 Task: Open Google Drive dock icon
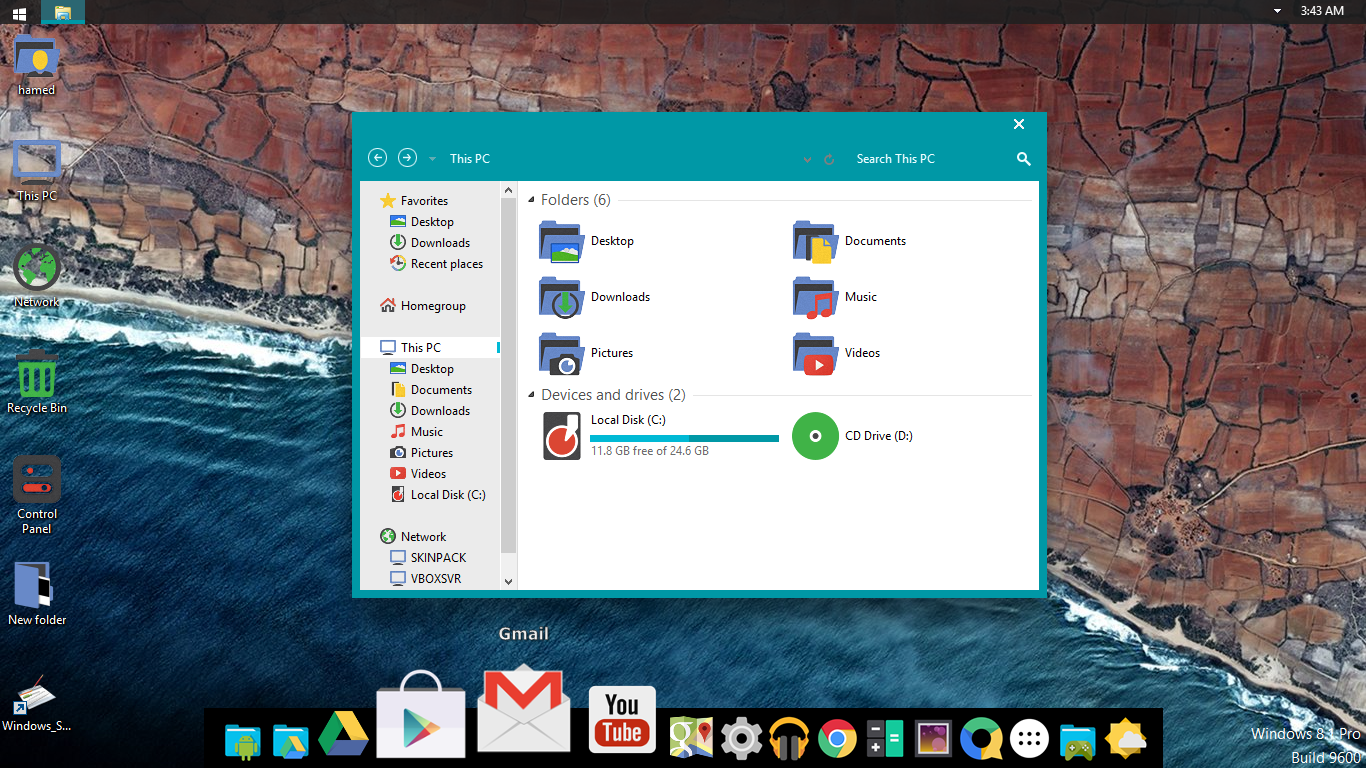click(343, 736)
